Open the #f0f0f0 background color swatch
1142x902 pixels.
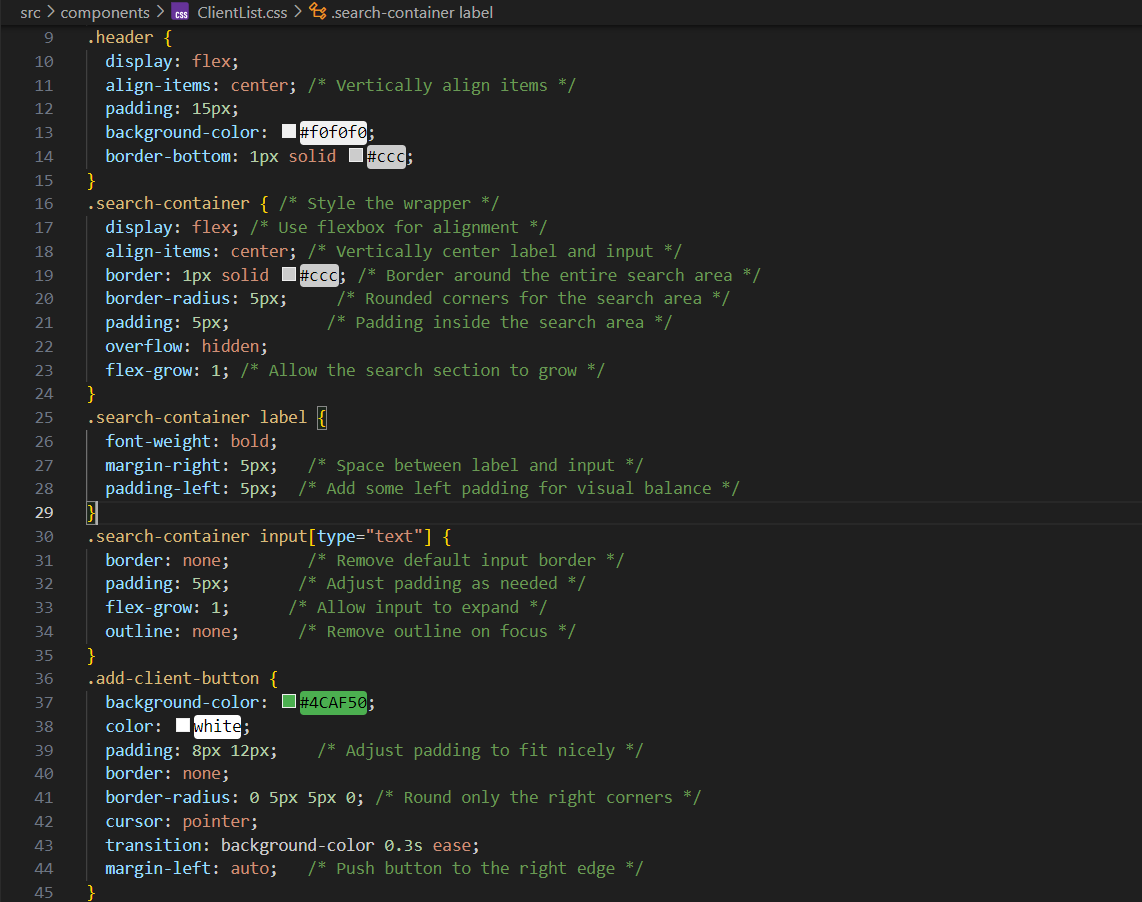[289, 132]
